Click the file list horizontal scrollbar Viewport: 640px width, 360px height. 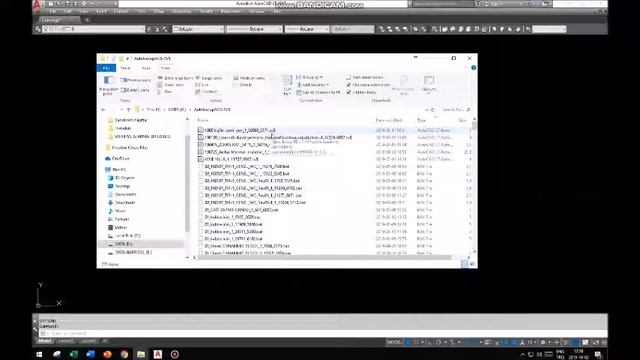[x=324, y=258]
